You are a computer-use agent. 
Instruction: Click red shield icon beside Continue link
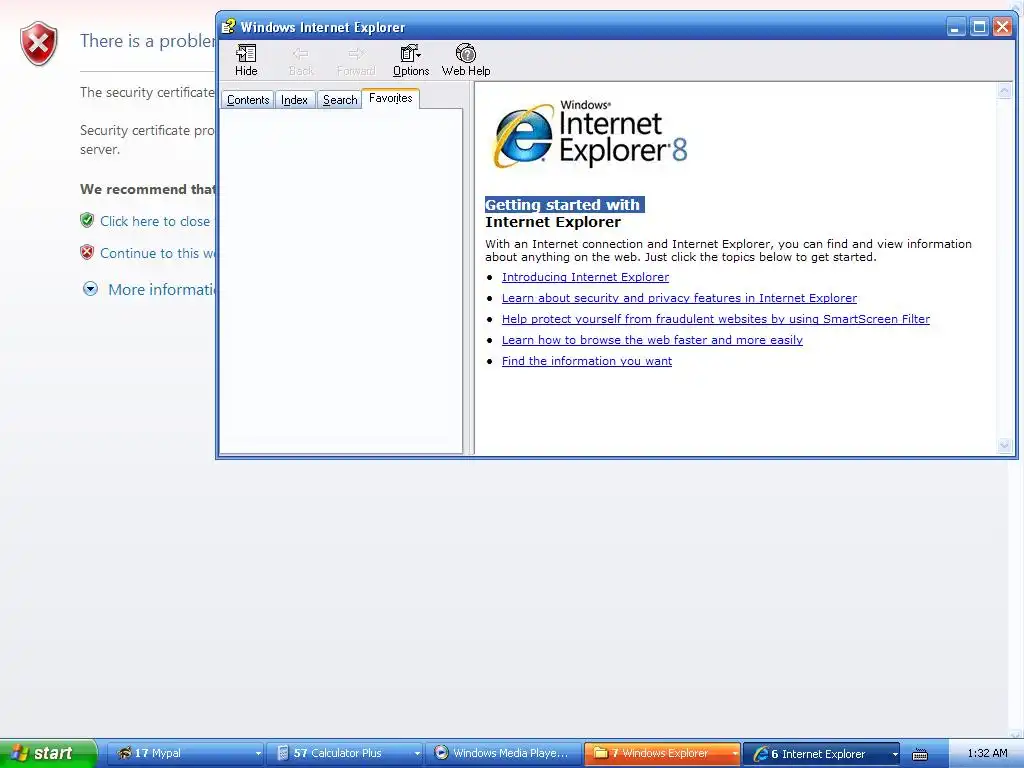pyautogui.click(x=87, y=252)
